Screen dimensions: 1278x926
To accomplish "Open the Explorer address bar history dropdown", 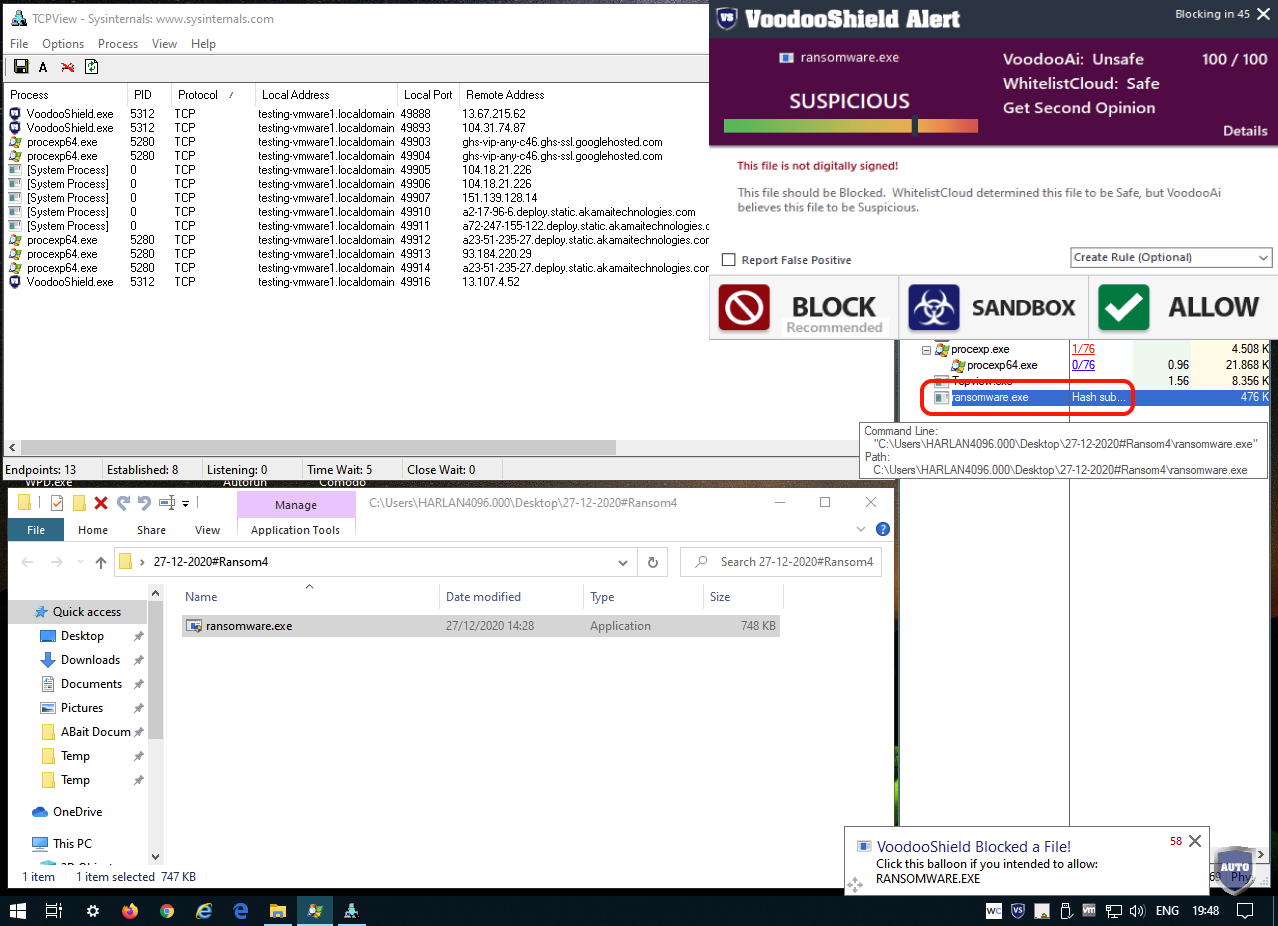I will pyautogui.click(x=623, y=562).
